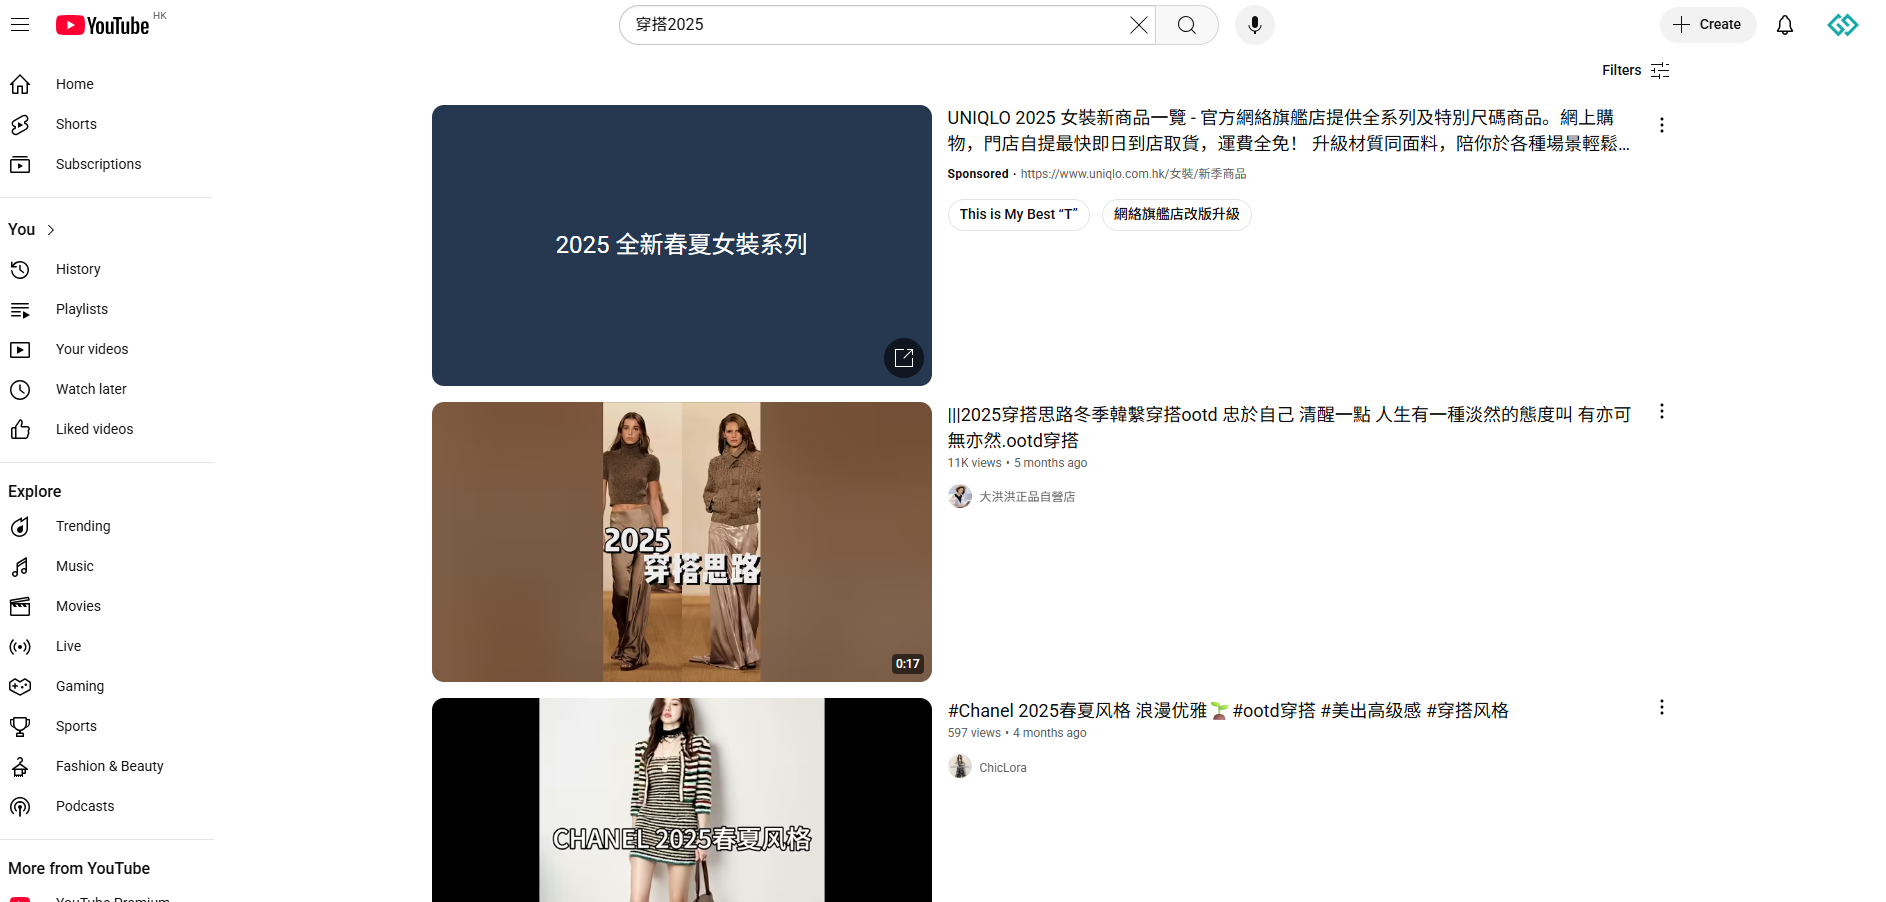Open Gaming icon in Explore

[x=20, y=686]
